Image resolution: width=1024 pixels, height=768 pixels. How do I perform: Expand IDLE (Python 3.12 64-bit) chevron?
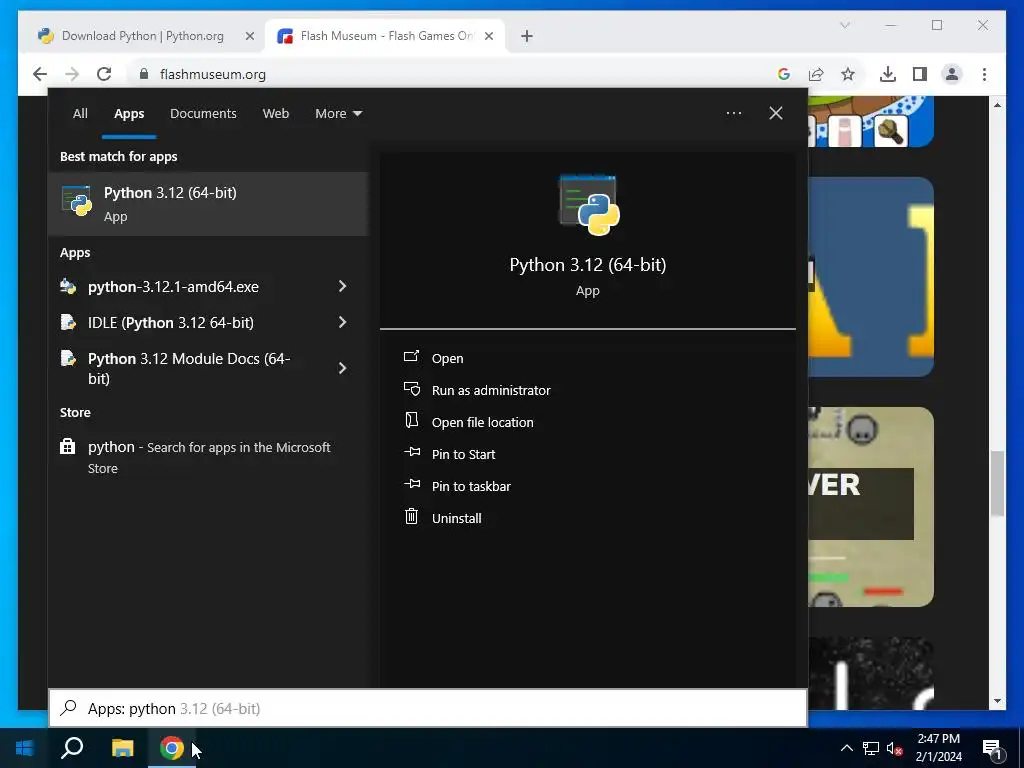click(x=342, y=322)
